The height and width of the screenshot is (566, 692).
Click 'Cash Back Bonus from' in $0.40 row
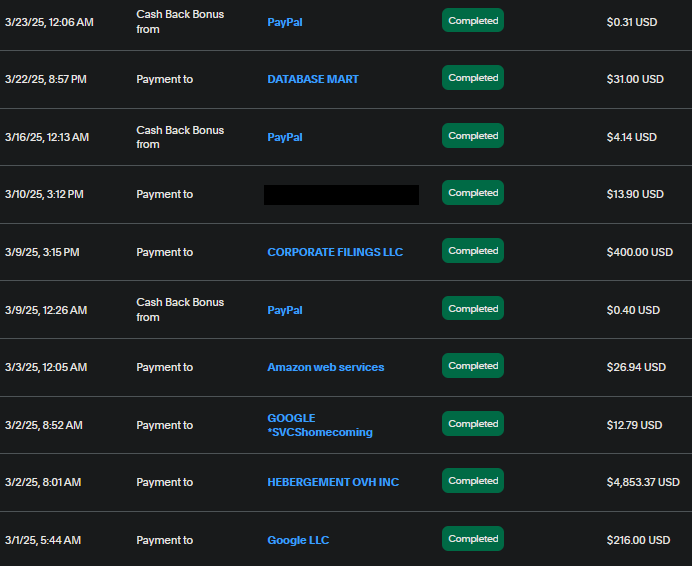tap(180, 310)
